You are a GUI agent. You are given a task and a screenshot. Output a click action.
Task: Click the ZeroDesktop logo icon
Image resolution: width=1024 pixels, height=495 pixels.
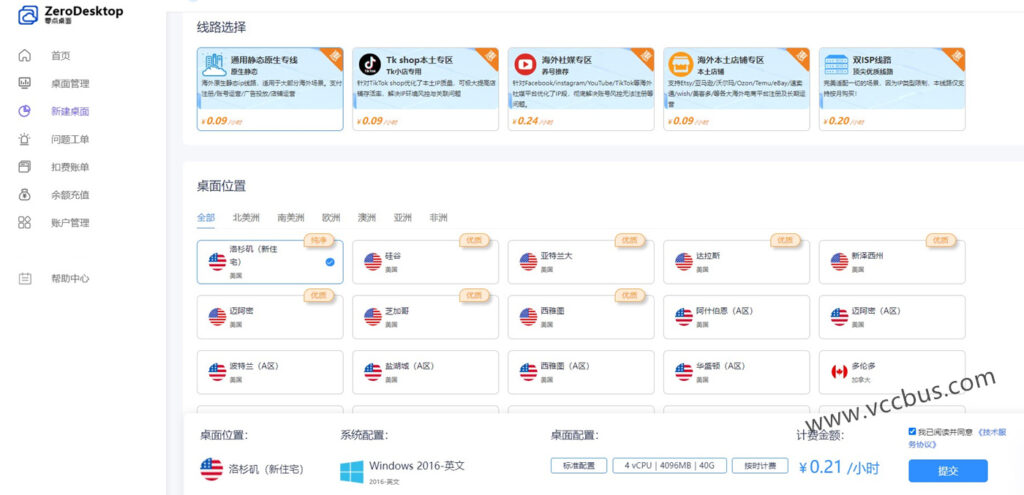tap(26, 15)
